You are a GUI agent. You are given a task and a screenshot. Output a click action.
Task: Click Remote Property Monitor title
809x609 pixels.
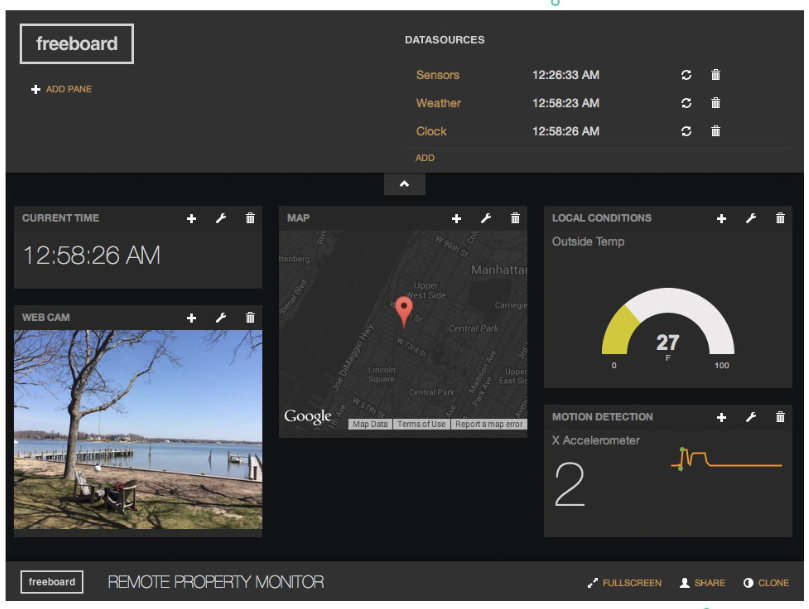click(216, 582)
